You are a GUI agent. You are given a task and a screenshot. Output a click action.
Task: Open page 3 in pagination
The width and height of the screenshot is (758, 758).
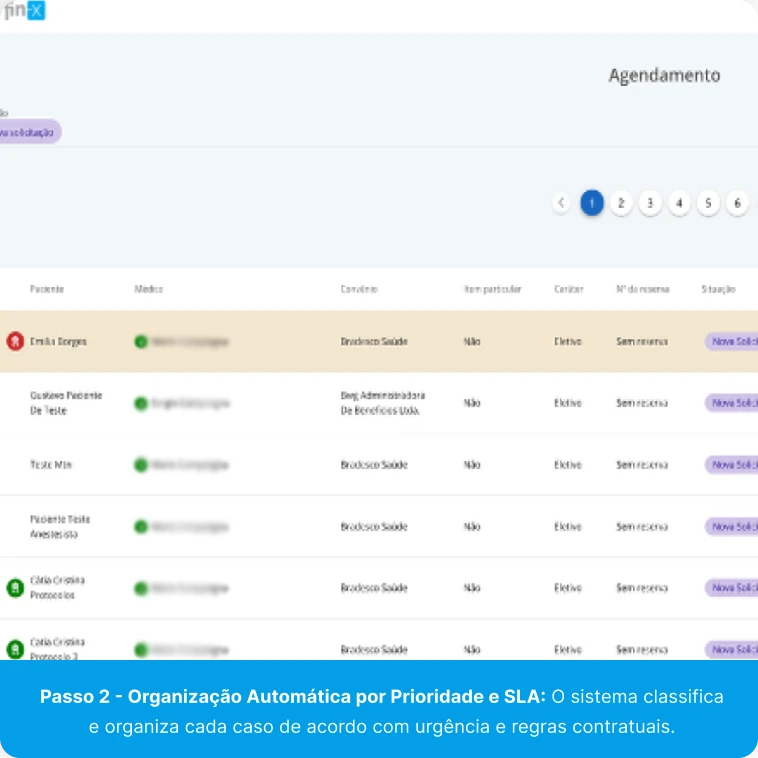click(650, 203)
